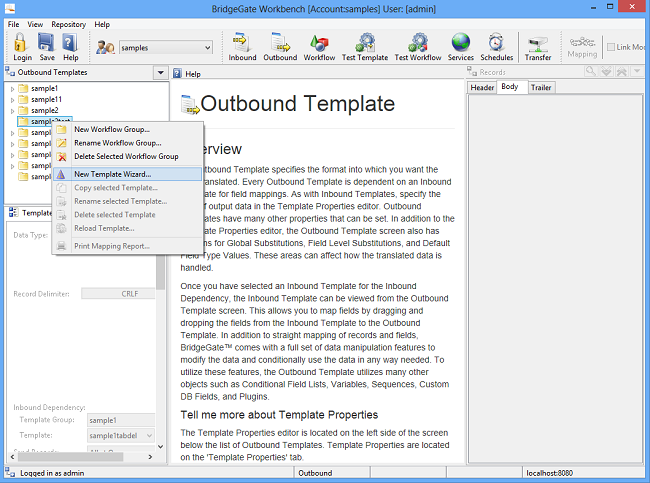Choose Reload Template... menu entry
650x483 pixels.
128,228
